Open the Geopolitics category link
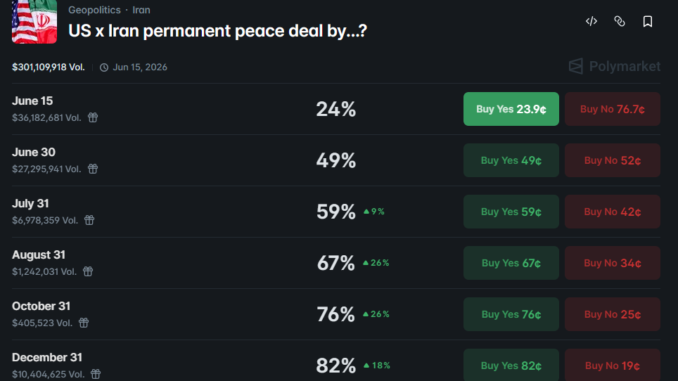This screenshot has height=381, width=678. click(x=94, y=10)
